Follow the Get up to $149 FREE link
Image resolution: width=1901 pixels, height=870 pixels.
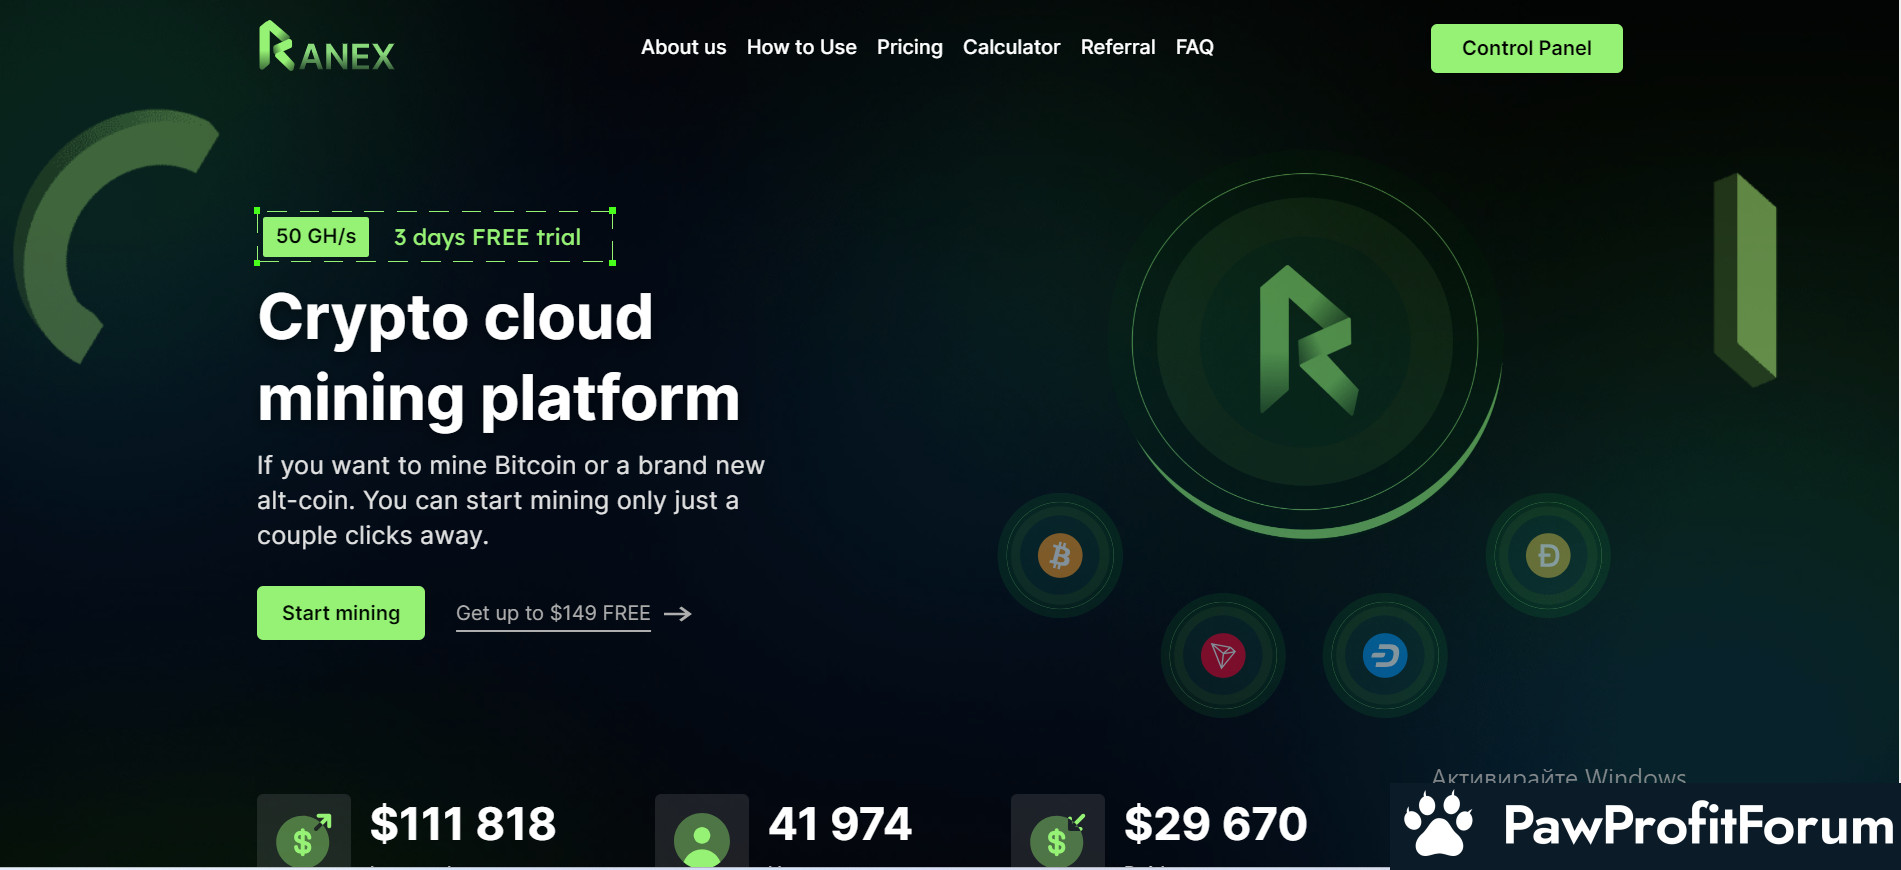click(553, 613)
